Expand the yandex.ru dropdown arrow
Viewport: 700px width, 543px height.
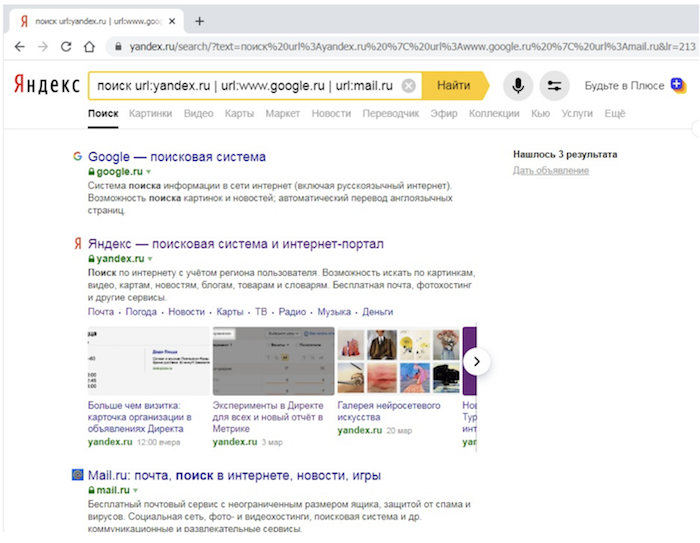coord(150,259)
